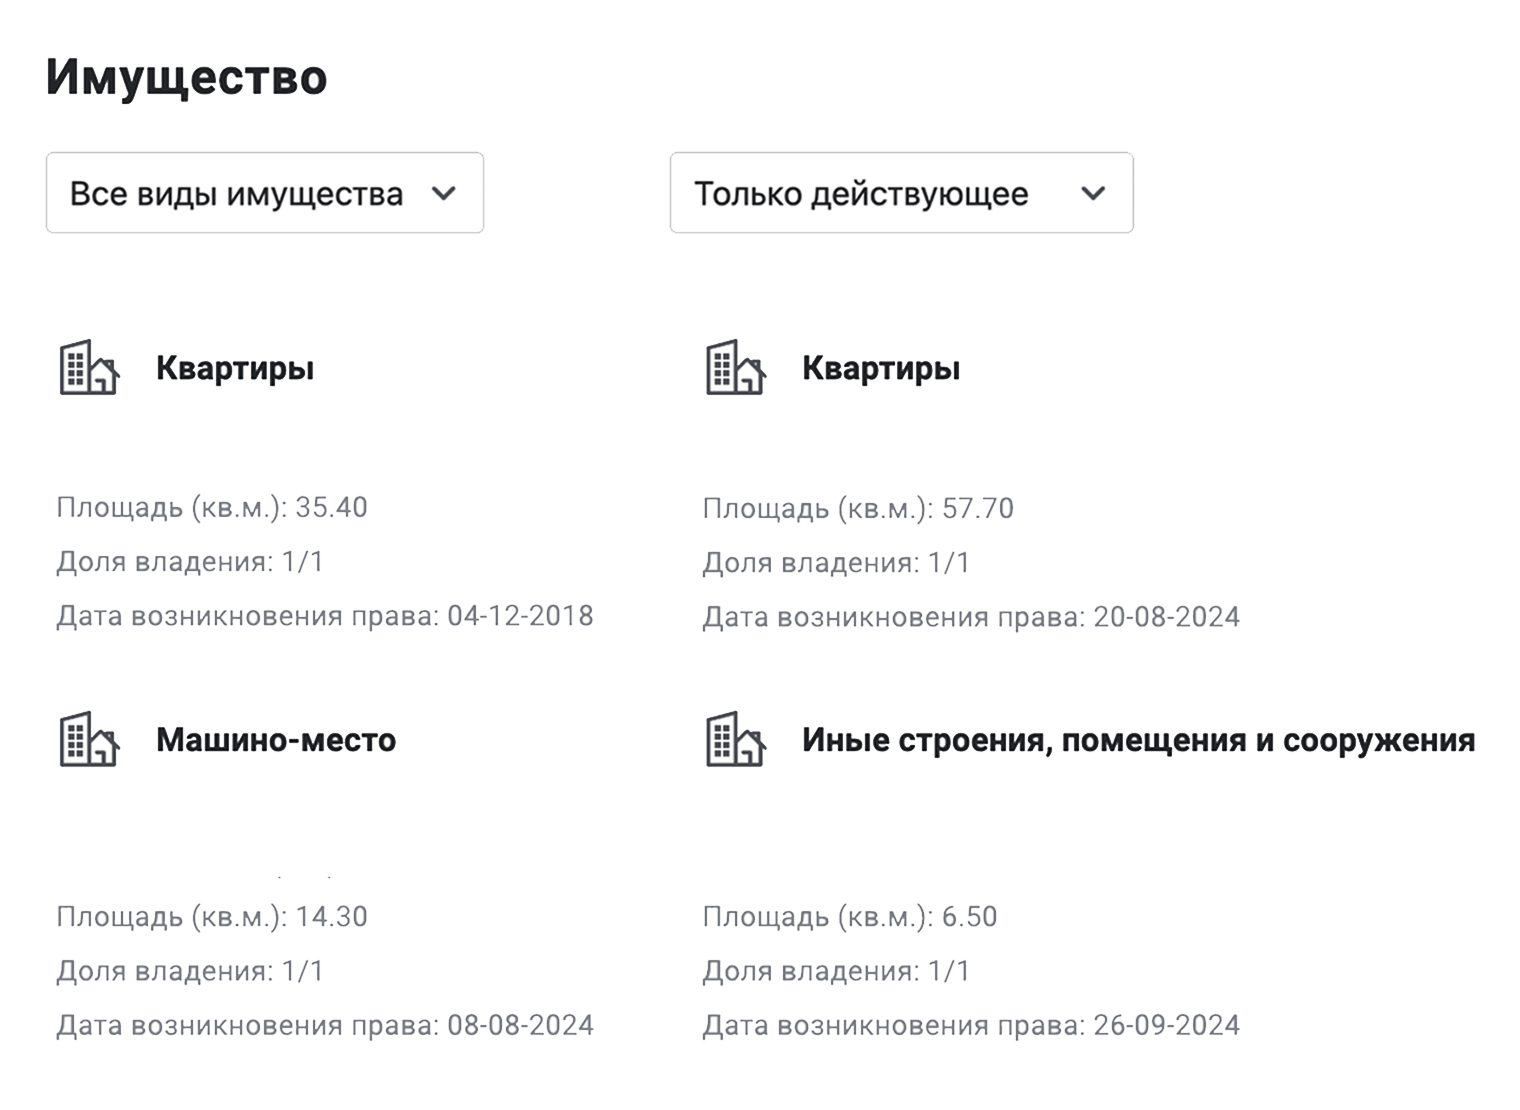The height and width of the screenshot is (1110, 1520).
Task: Click the building icon beside 'Машино-место'
Action: click(89, 739)
